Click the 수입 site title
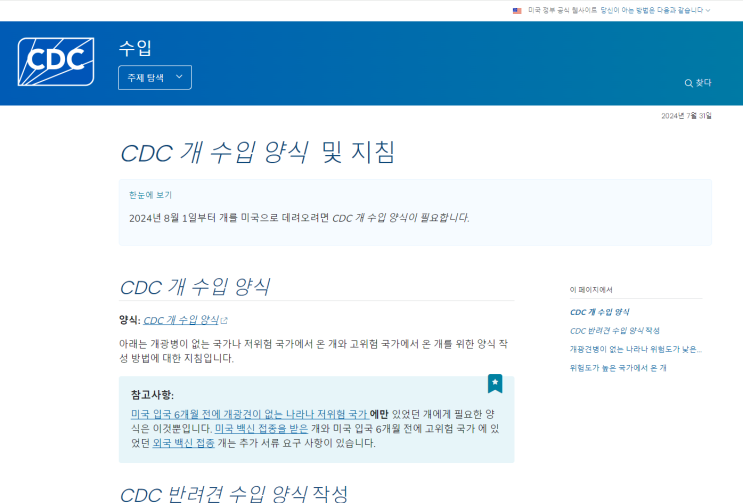Screen dimensions: 743x503 point(135,48)
